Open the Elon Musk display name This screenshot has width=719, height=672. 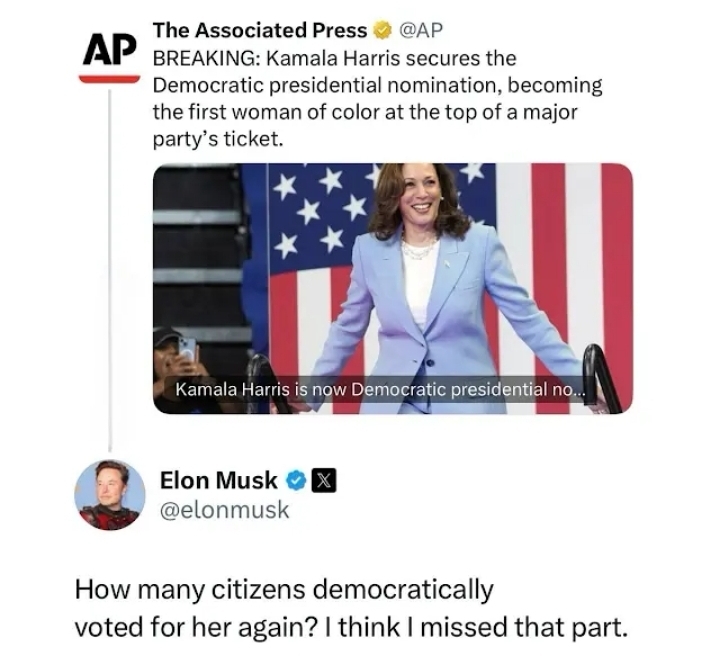click(219, 480)
